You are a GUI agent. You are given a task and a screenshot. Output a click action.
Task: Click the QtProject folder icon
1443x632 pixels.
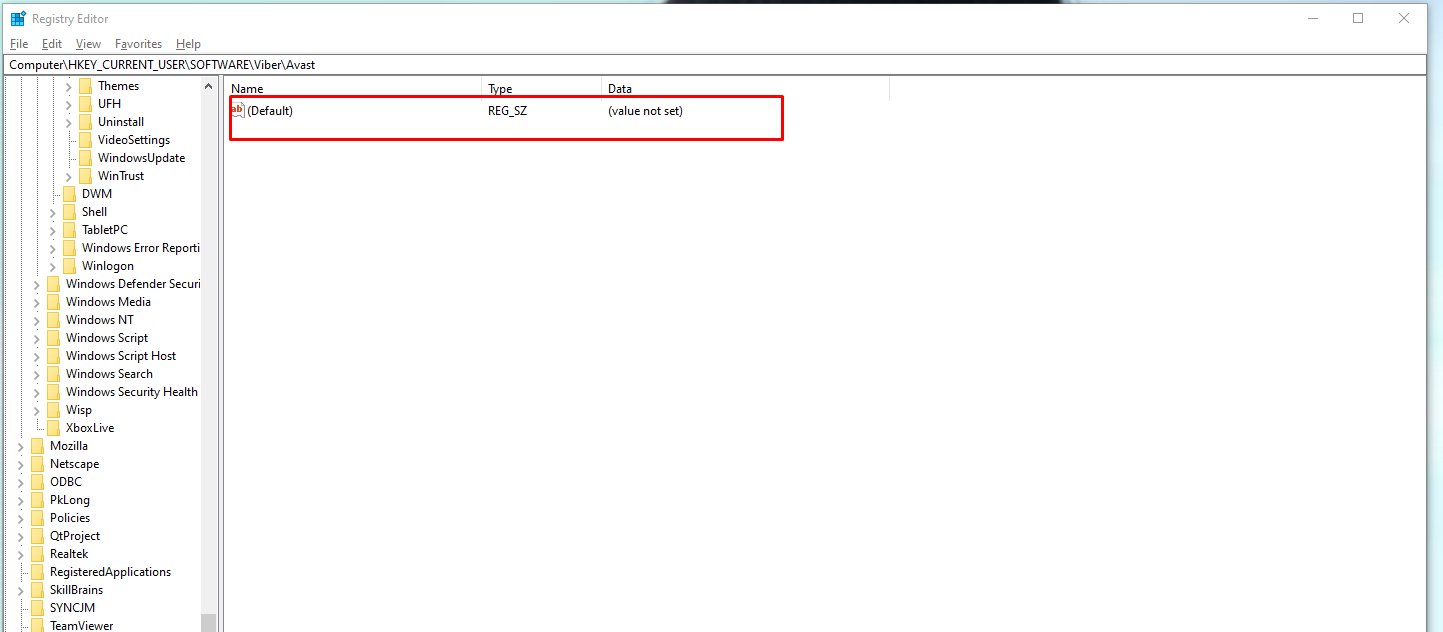tap(37, 536)
